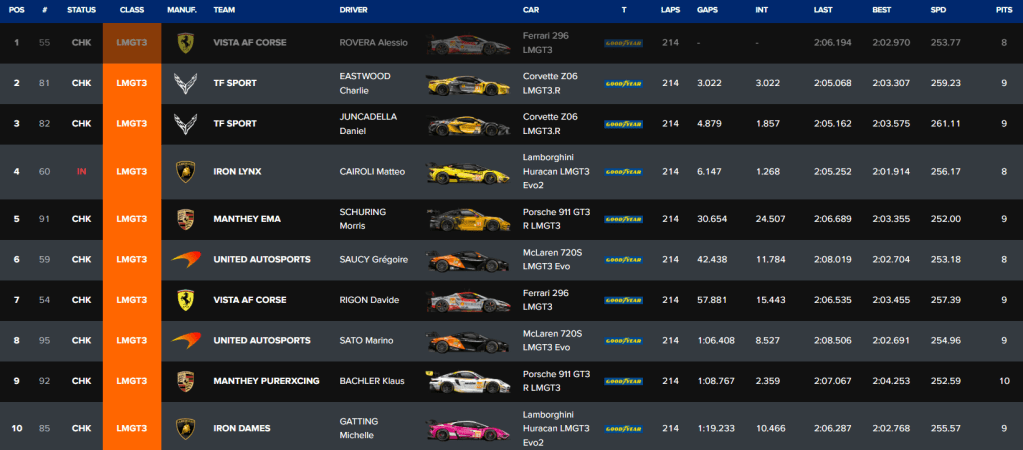Click Corvette logo in Eastwood Charlie row

[185, 83]
